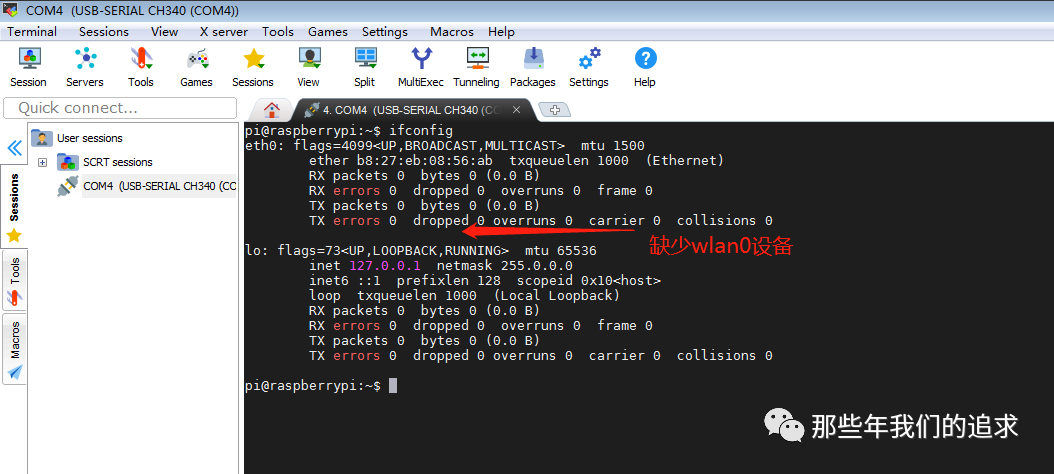The height and width of the screenshot is (474, 1054).
Task: Click the eth0 flags line in terminal
Action: pos(445,146)
